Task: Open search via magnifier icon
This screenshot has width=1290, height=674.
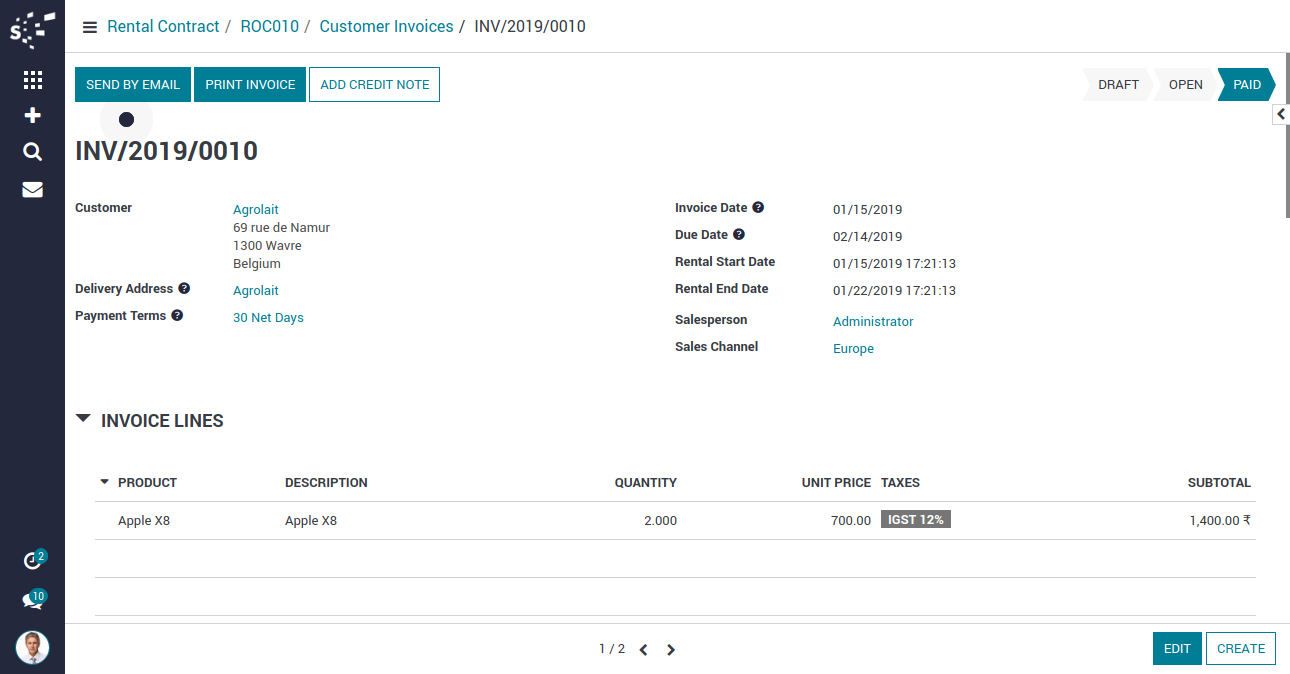Action: [32, 152]
